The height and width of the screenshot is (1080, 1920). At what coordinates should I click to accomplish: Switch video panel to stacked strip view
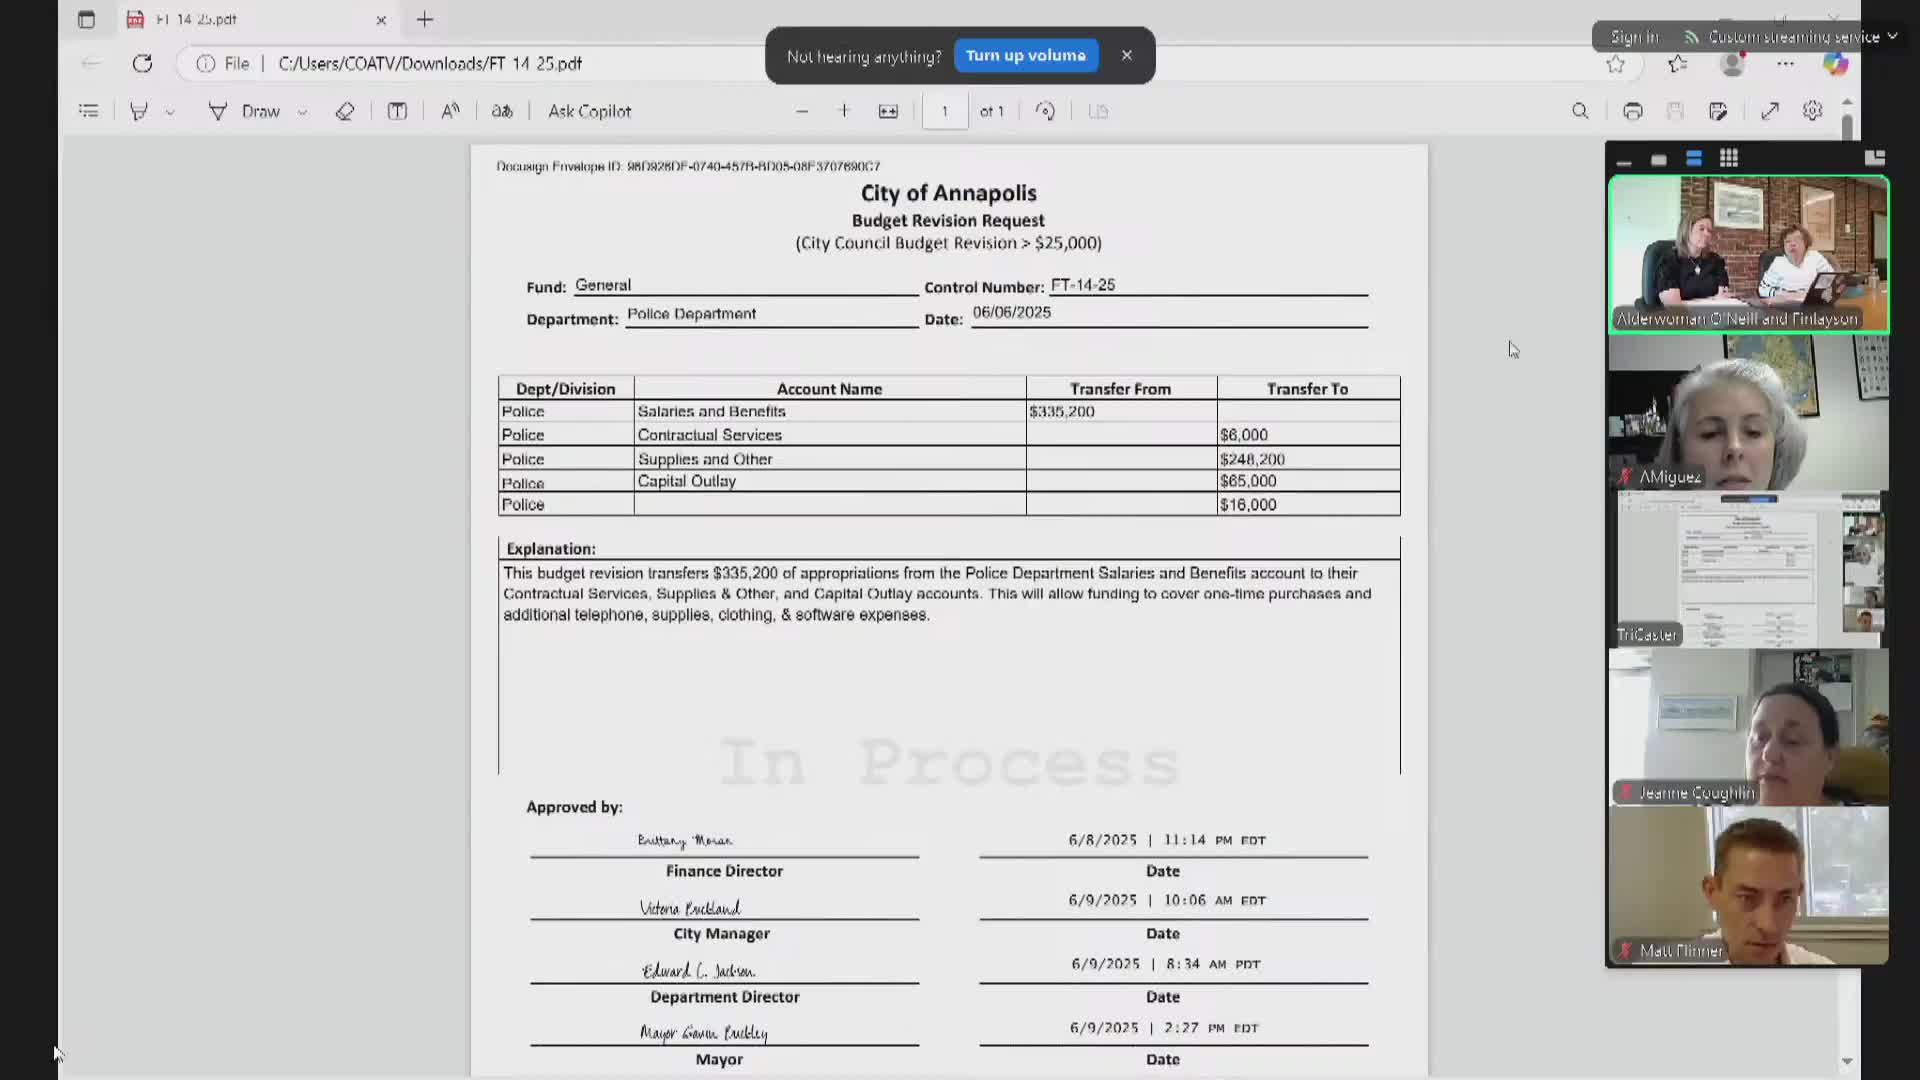click(1694, 159)
